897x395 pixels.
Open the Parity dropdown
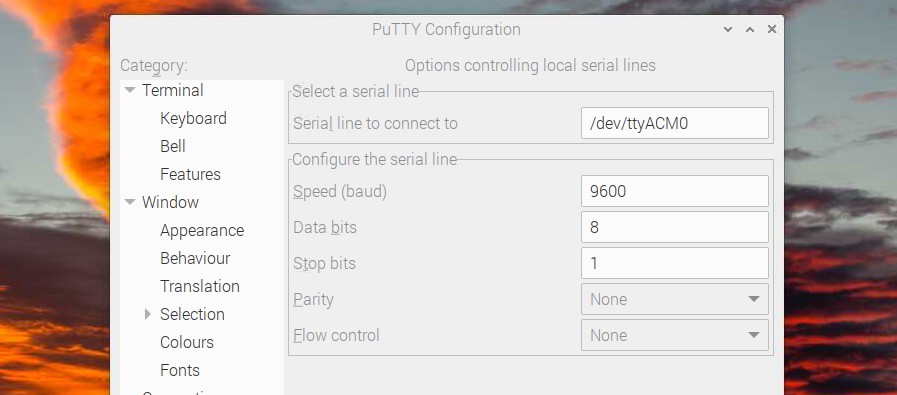674,299
